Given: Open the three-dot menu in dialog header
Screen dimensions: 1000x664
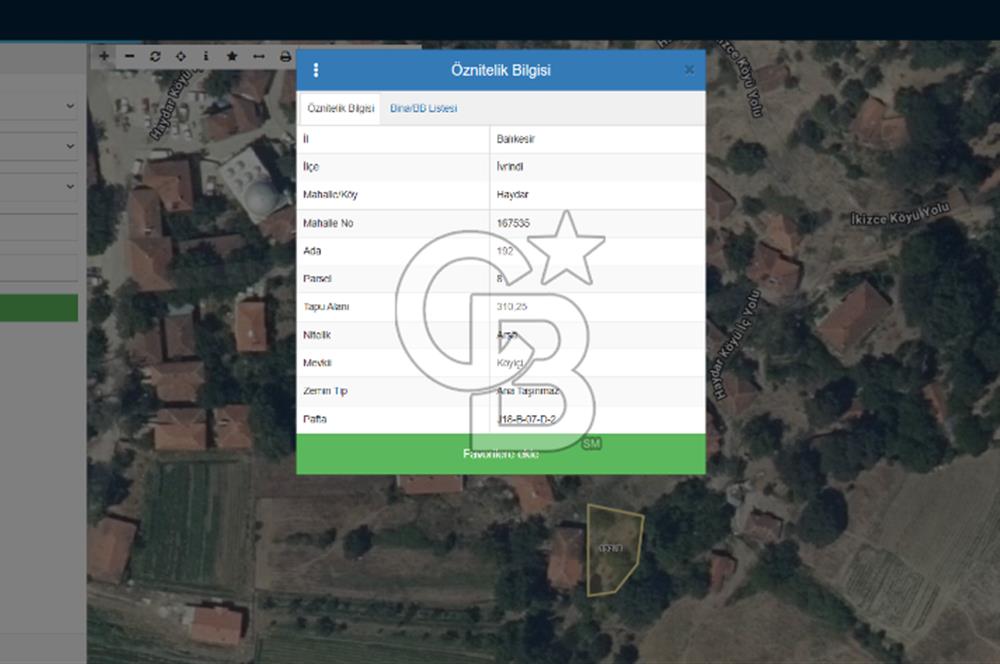Looking at the screenshot, I should click(x=316, y=70).
